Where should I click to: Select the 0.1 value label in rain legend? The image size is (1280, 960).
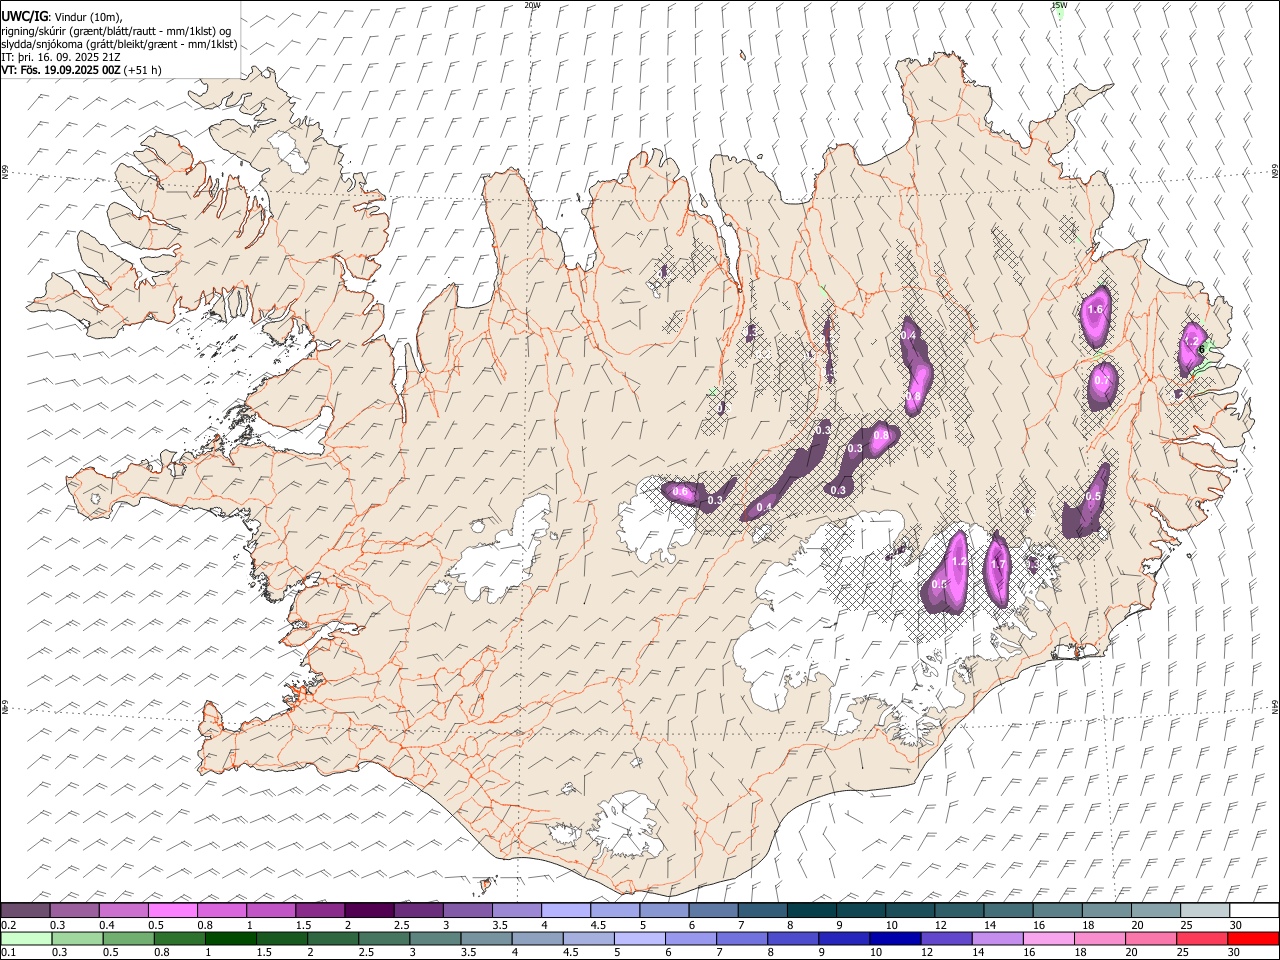click(9, 953)
